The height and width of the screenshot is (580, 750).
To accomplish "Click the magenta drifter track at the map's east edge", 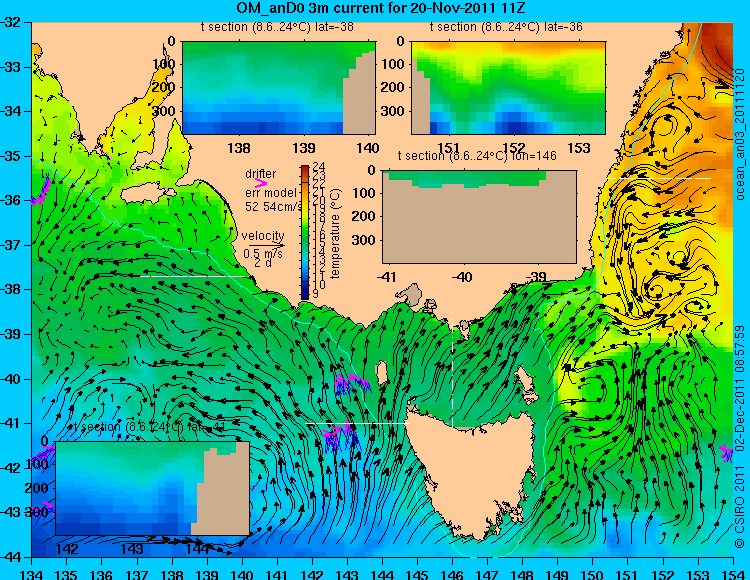I will point(727,452).
